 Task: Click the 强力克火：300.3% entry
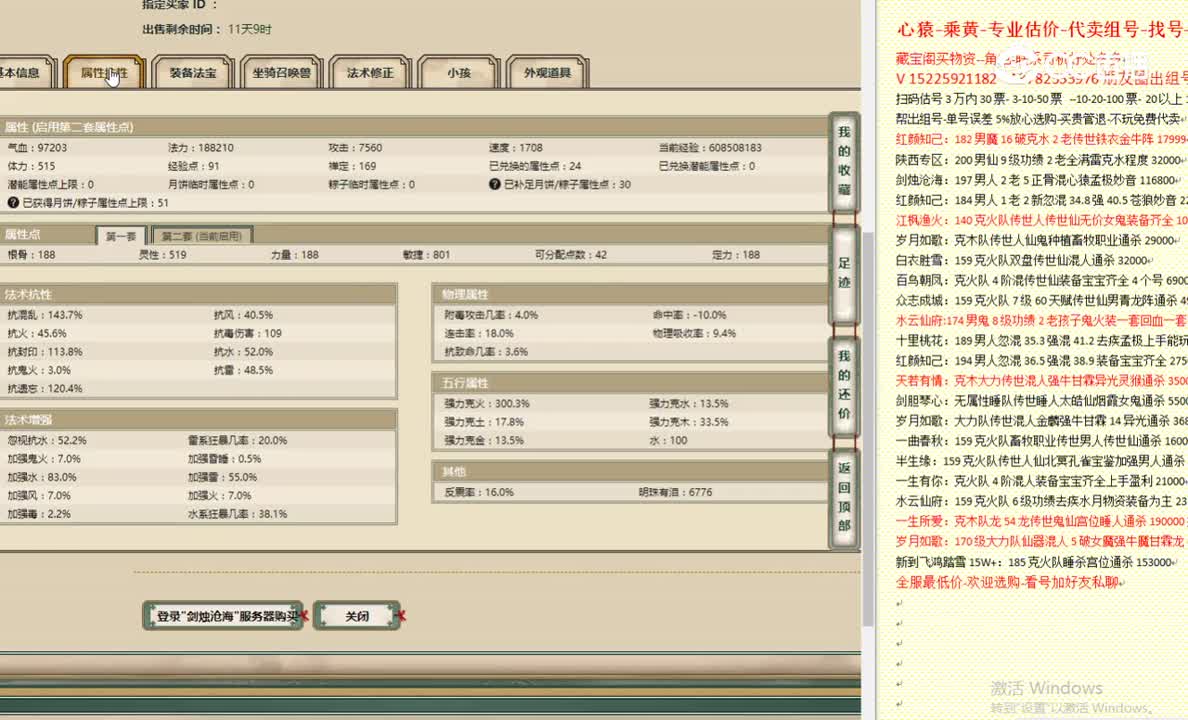[486, 403]
